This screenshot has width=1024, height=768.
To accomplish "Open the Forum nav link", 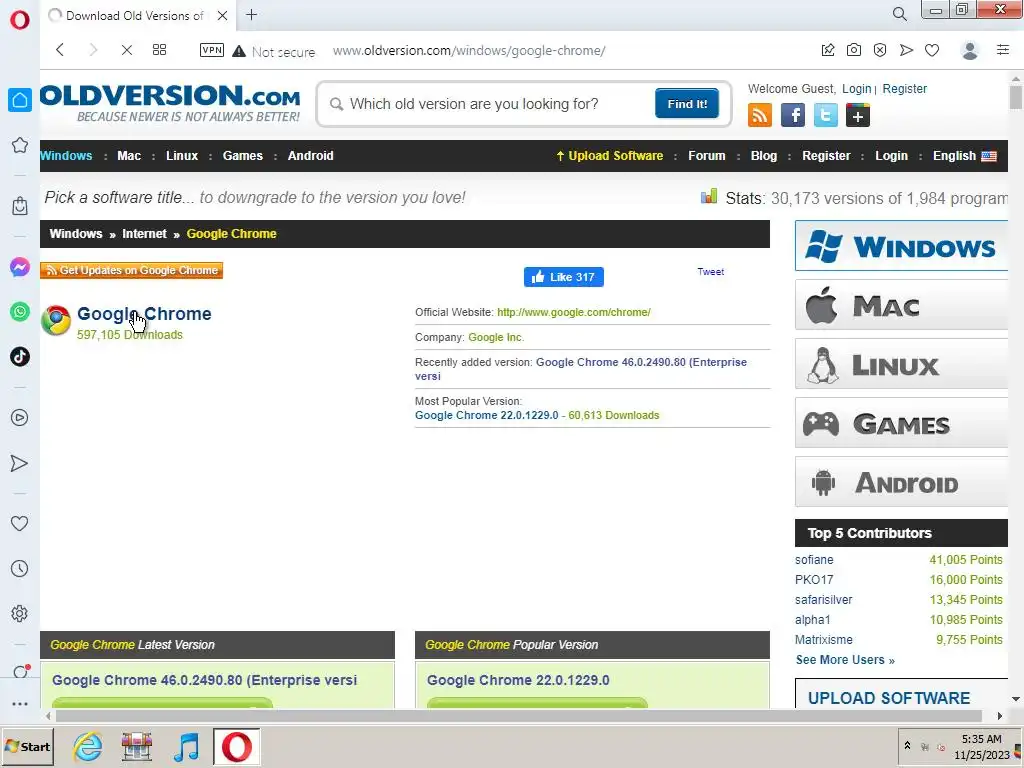I will point(707,155).
